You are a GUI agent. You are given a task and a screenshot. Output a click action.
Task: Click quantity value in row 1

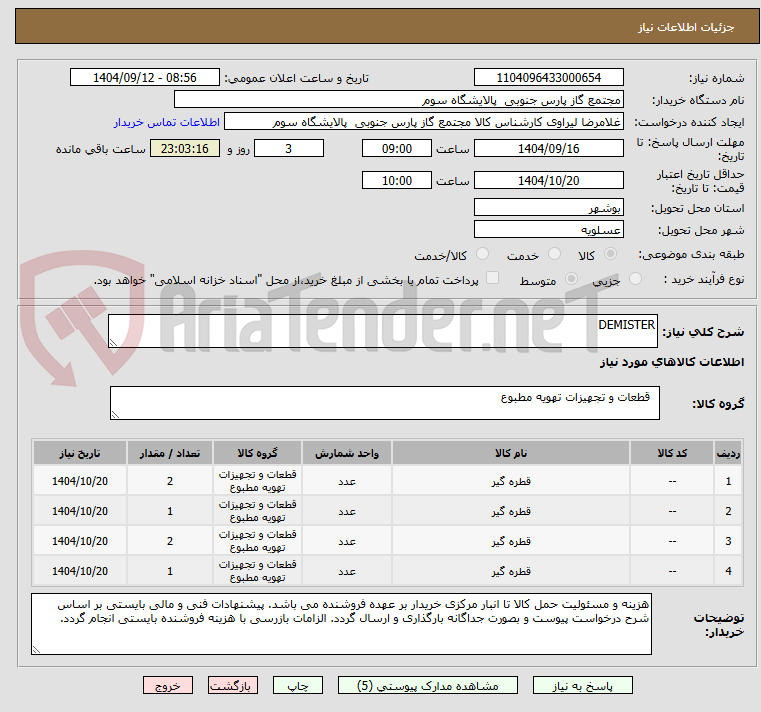(x=169, y=481)
